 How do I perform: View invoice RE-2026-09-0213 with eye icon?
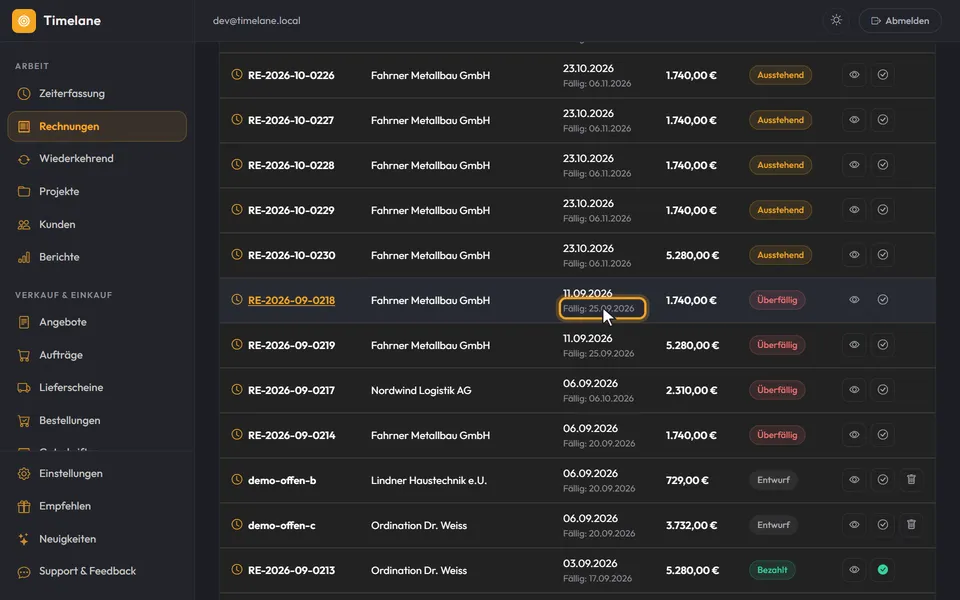pos(854,570)
